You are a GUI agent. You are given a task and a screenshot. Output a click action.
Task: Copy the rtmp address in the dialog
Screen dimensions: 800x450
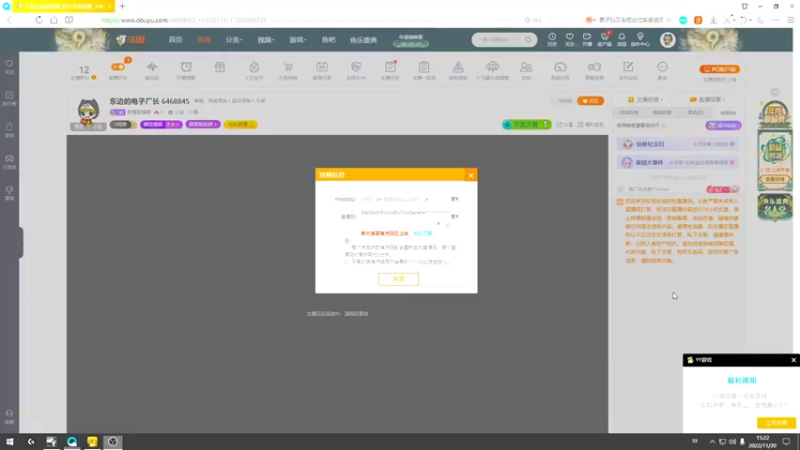455,199
